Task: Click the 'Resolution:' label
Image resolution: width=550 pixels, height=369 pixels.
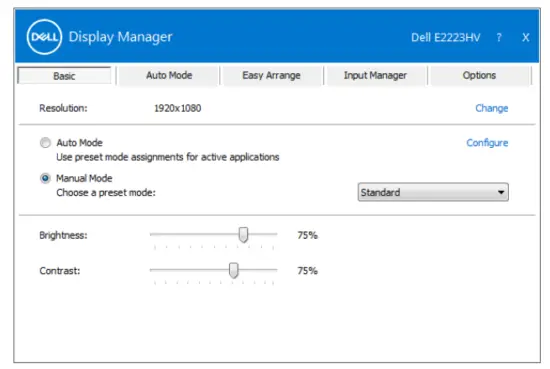Action: tap(63, 108)
